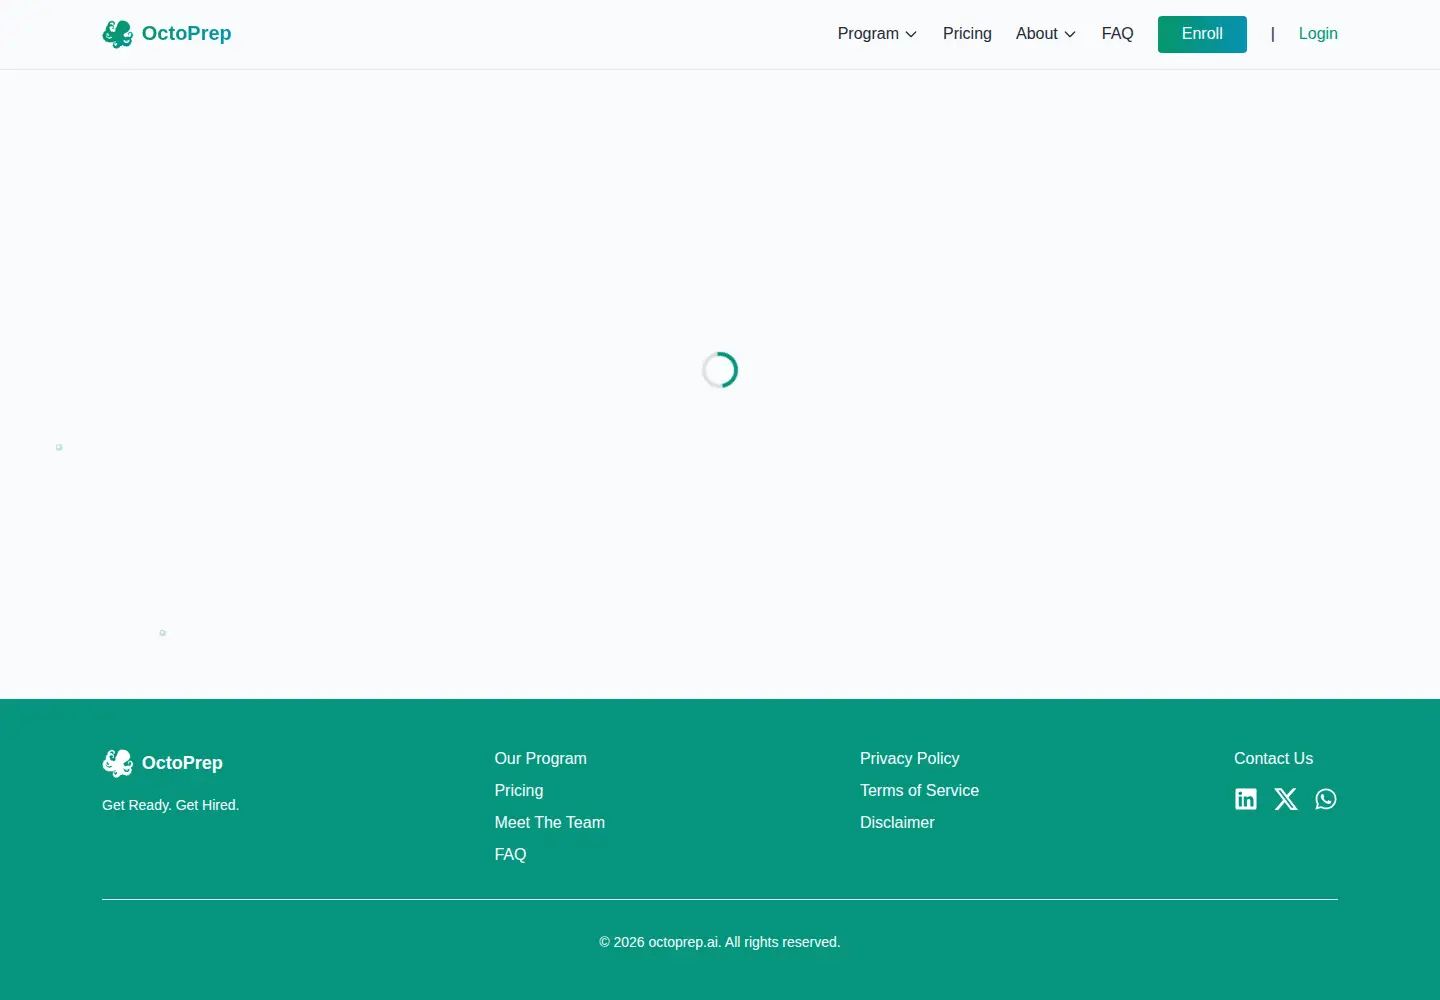Screen dimensions: 1440x1000
Task: Open the footer Pricing link
Action: [x=519, y=790]
